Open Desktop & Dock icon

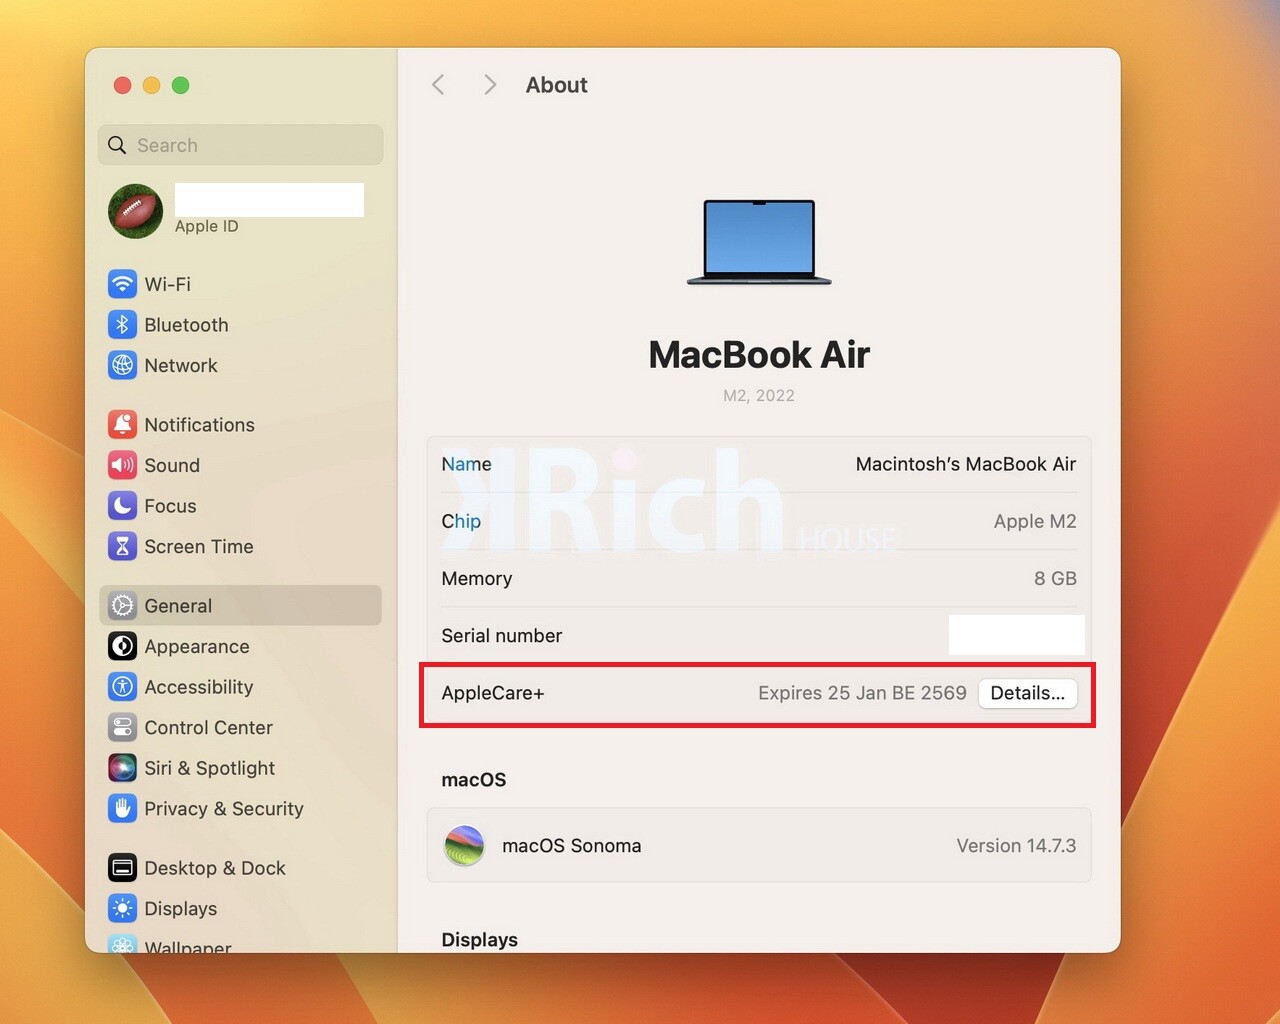click(122, 868)
